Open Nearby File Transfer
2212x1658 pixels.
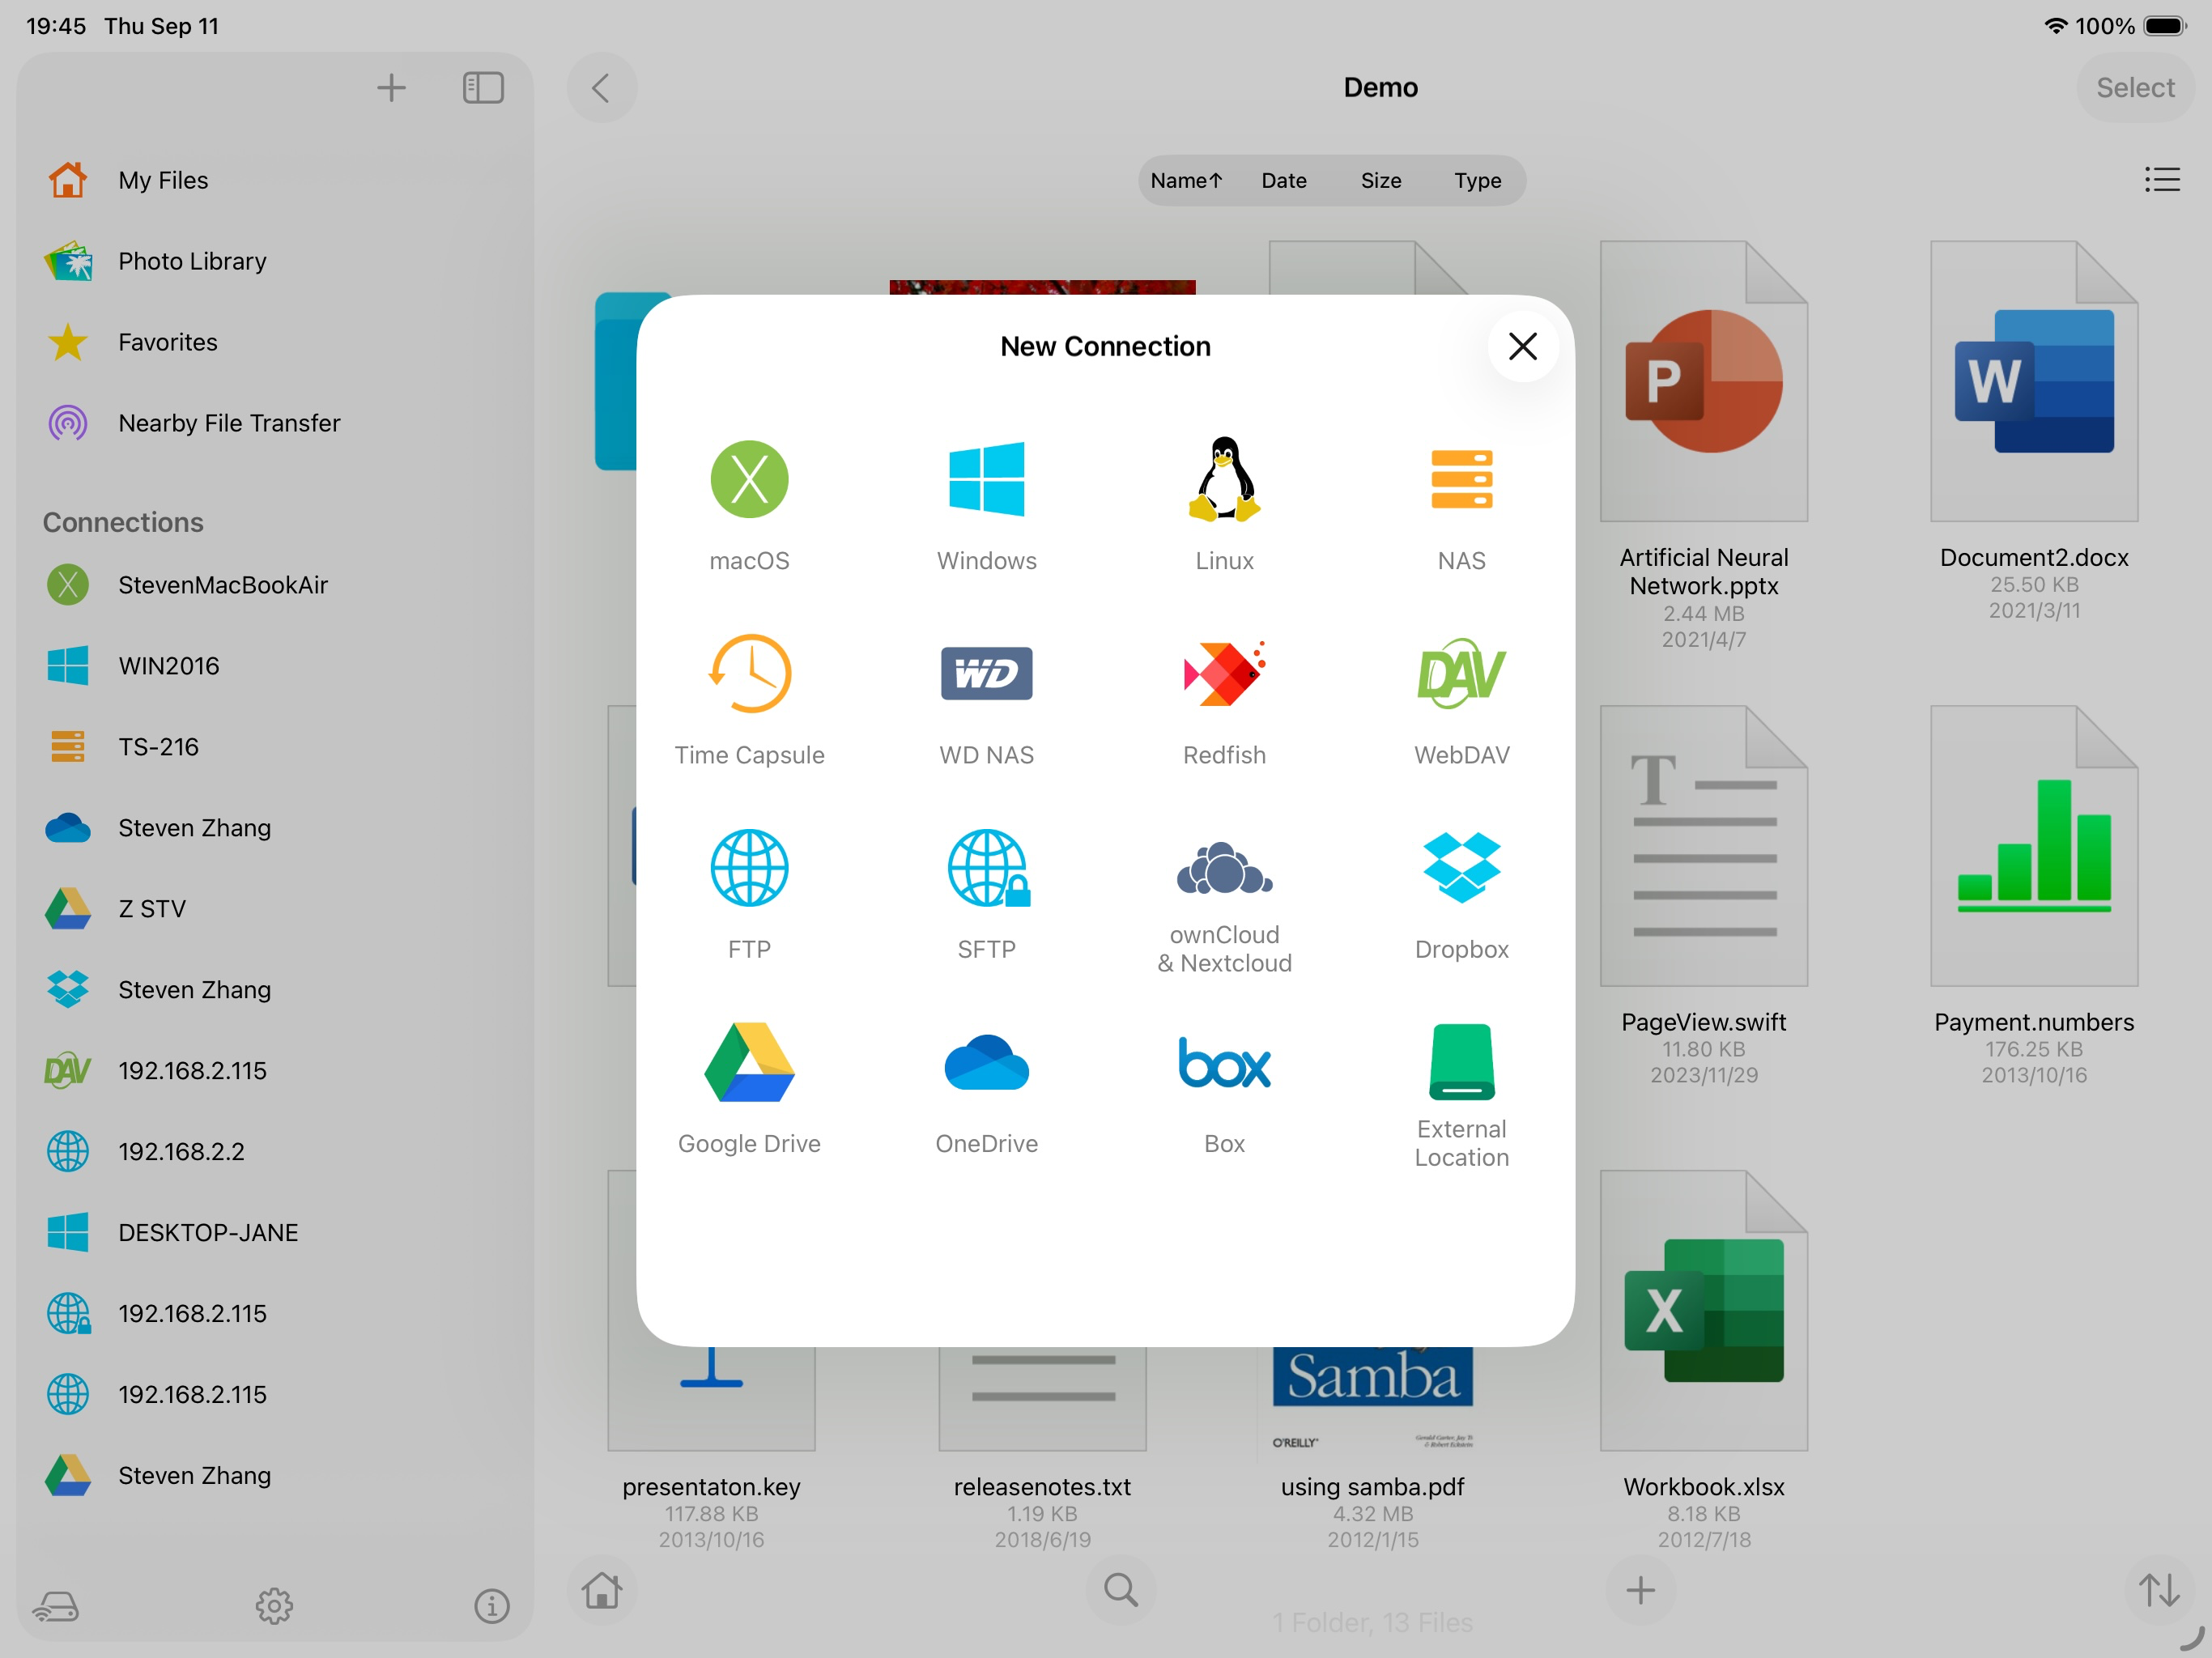pyautogui.click(x=229, y=423)
